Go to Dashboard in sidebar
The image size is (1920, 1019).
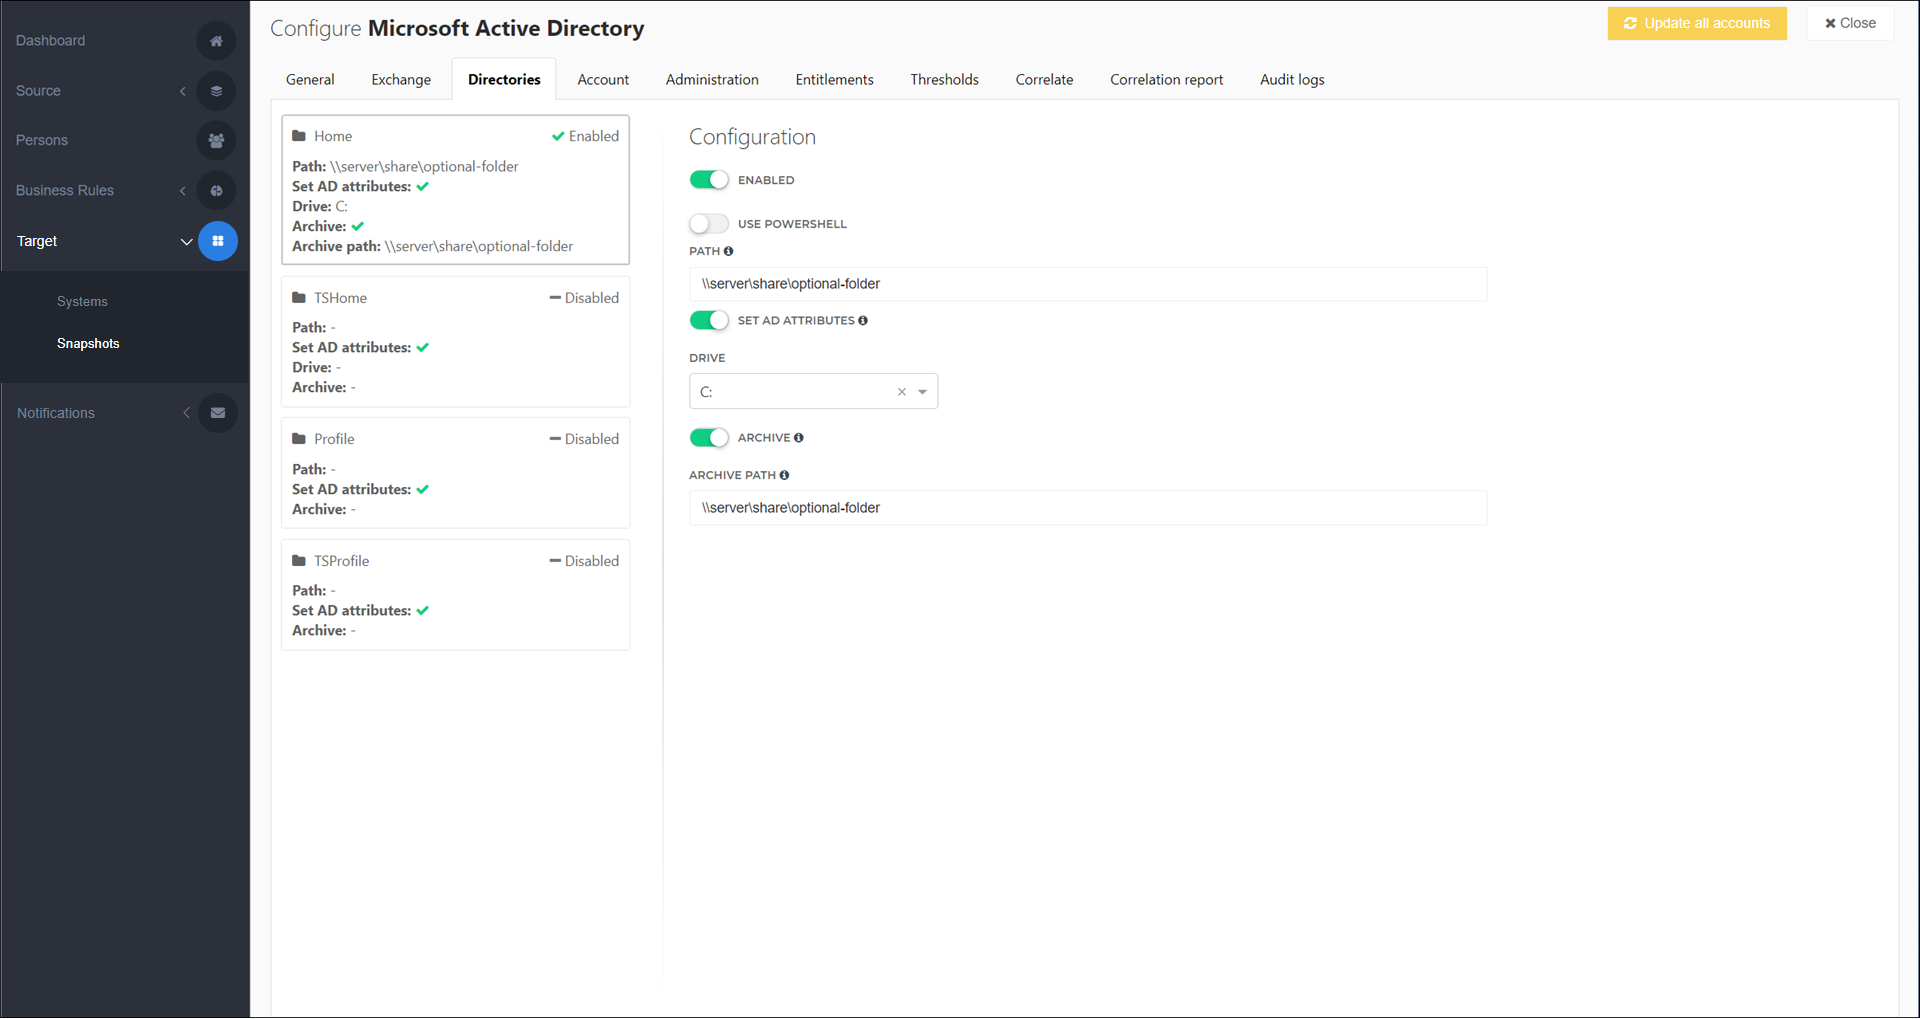point(50,41)
